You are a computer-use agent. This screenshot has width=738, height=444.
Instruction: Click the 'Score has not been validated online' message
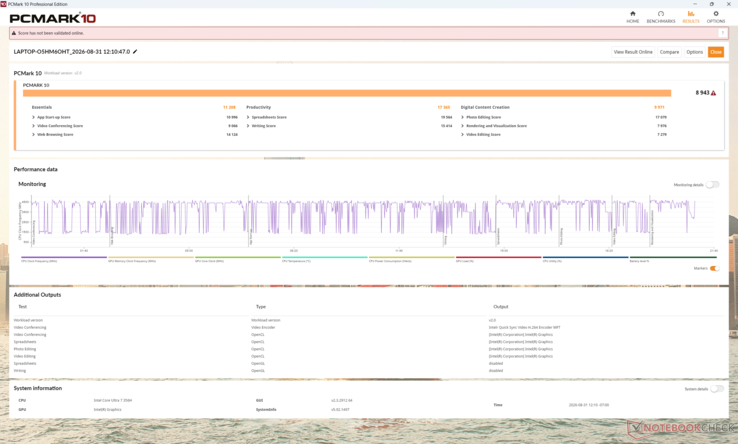click(x=51, y=33)
